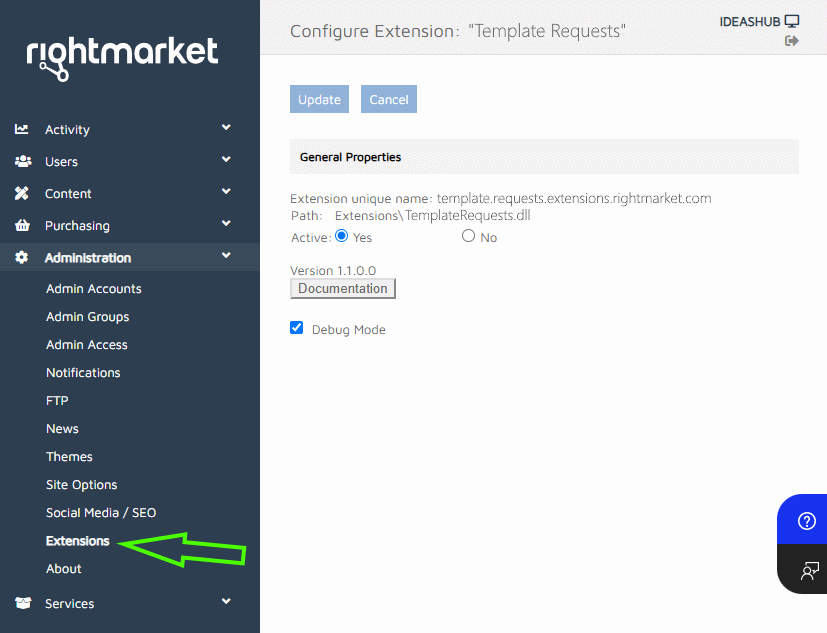
Task: Expand the Activity menu chevron
Action: pyautogui.click(x=226, y=128)
